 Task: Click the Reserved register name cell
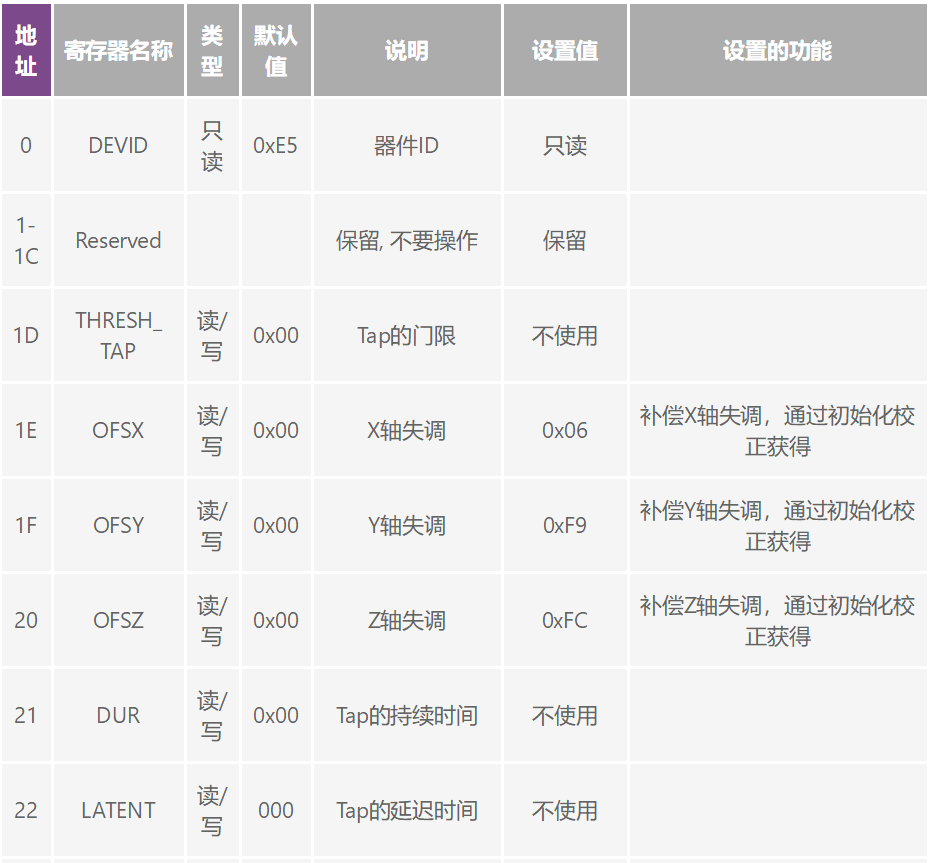pos(118,241)
